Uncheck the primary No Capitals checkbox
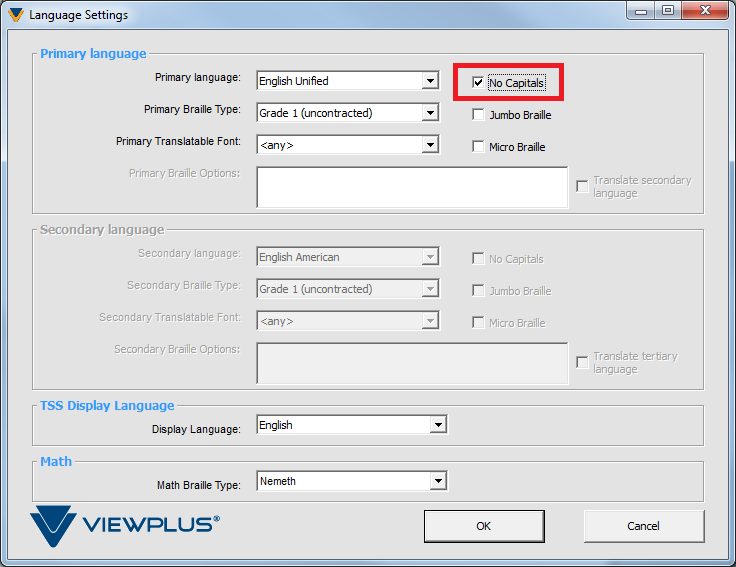The height and width of the screenshot is (567, 736). pos(479,83)
